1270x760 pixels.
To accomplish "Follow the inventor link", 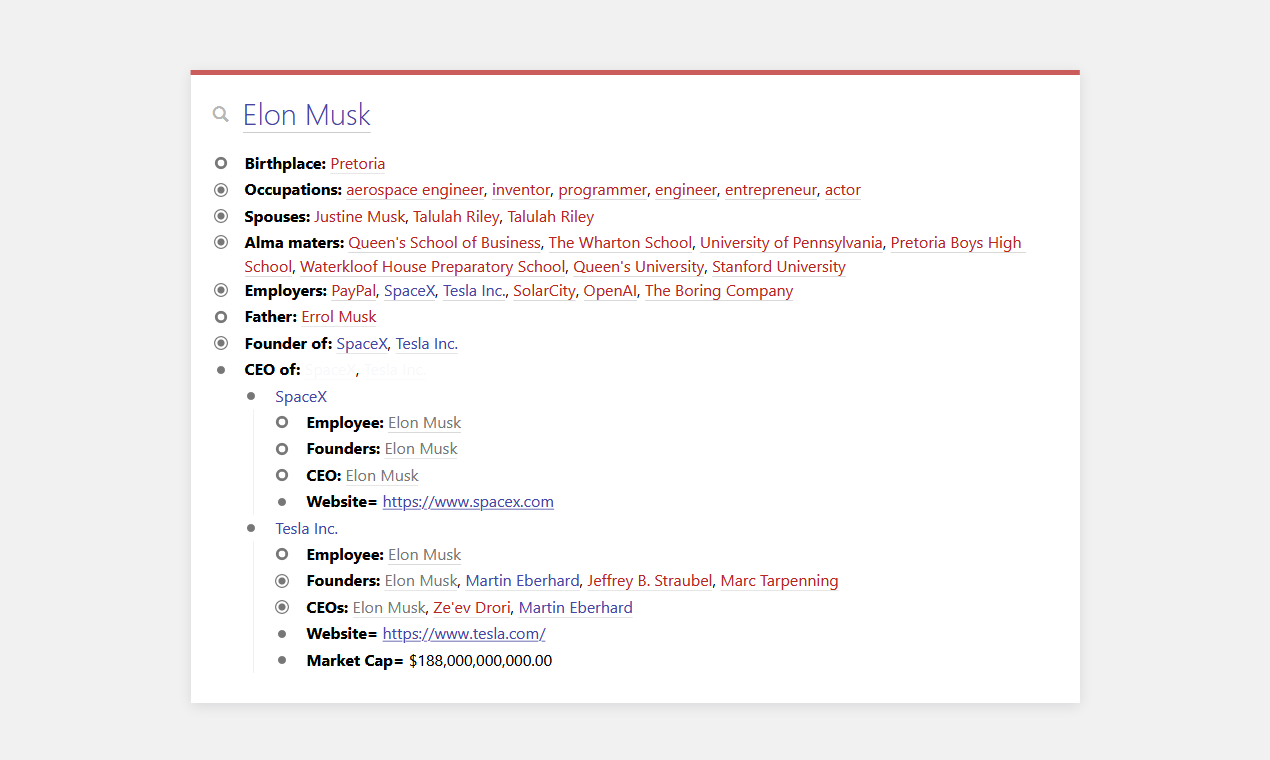I will [521, 190].
